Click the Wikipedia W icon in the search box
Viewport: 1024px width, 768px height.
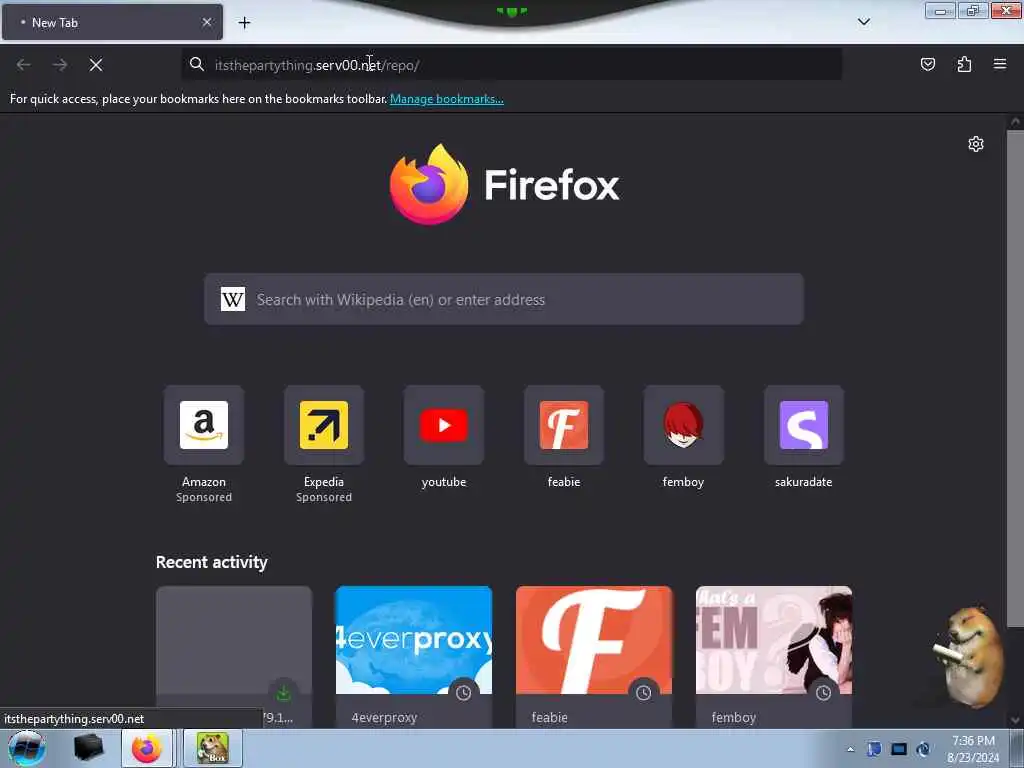coord(232,299)
